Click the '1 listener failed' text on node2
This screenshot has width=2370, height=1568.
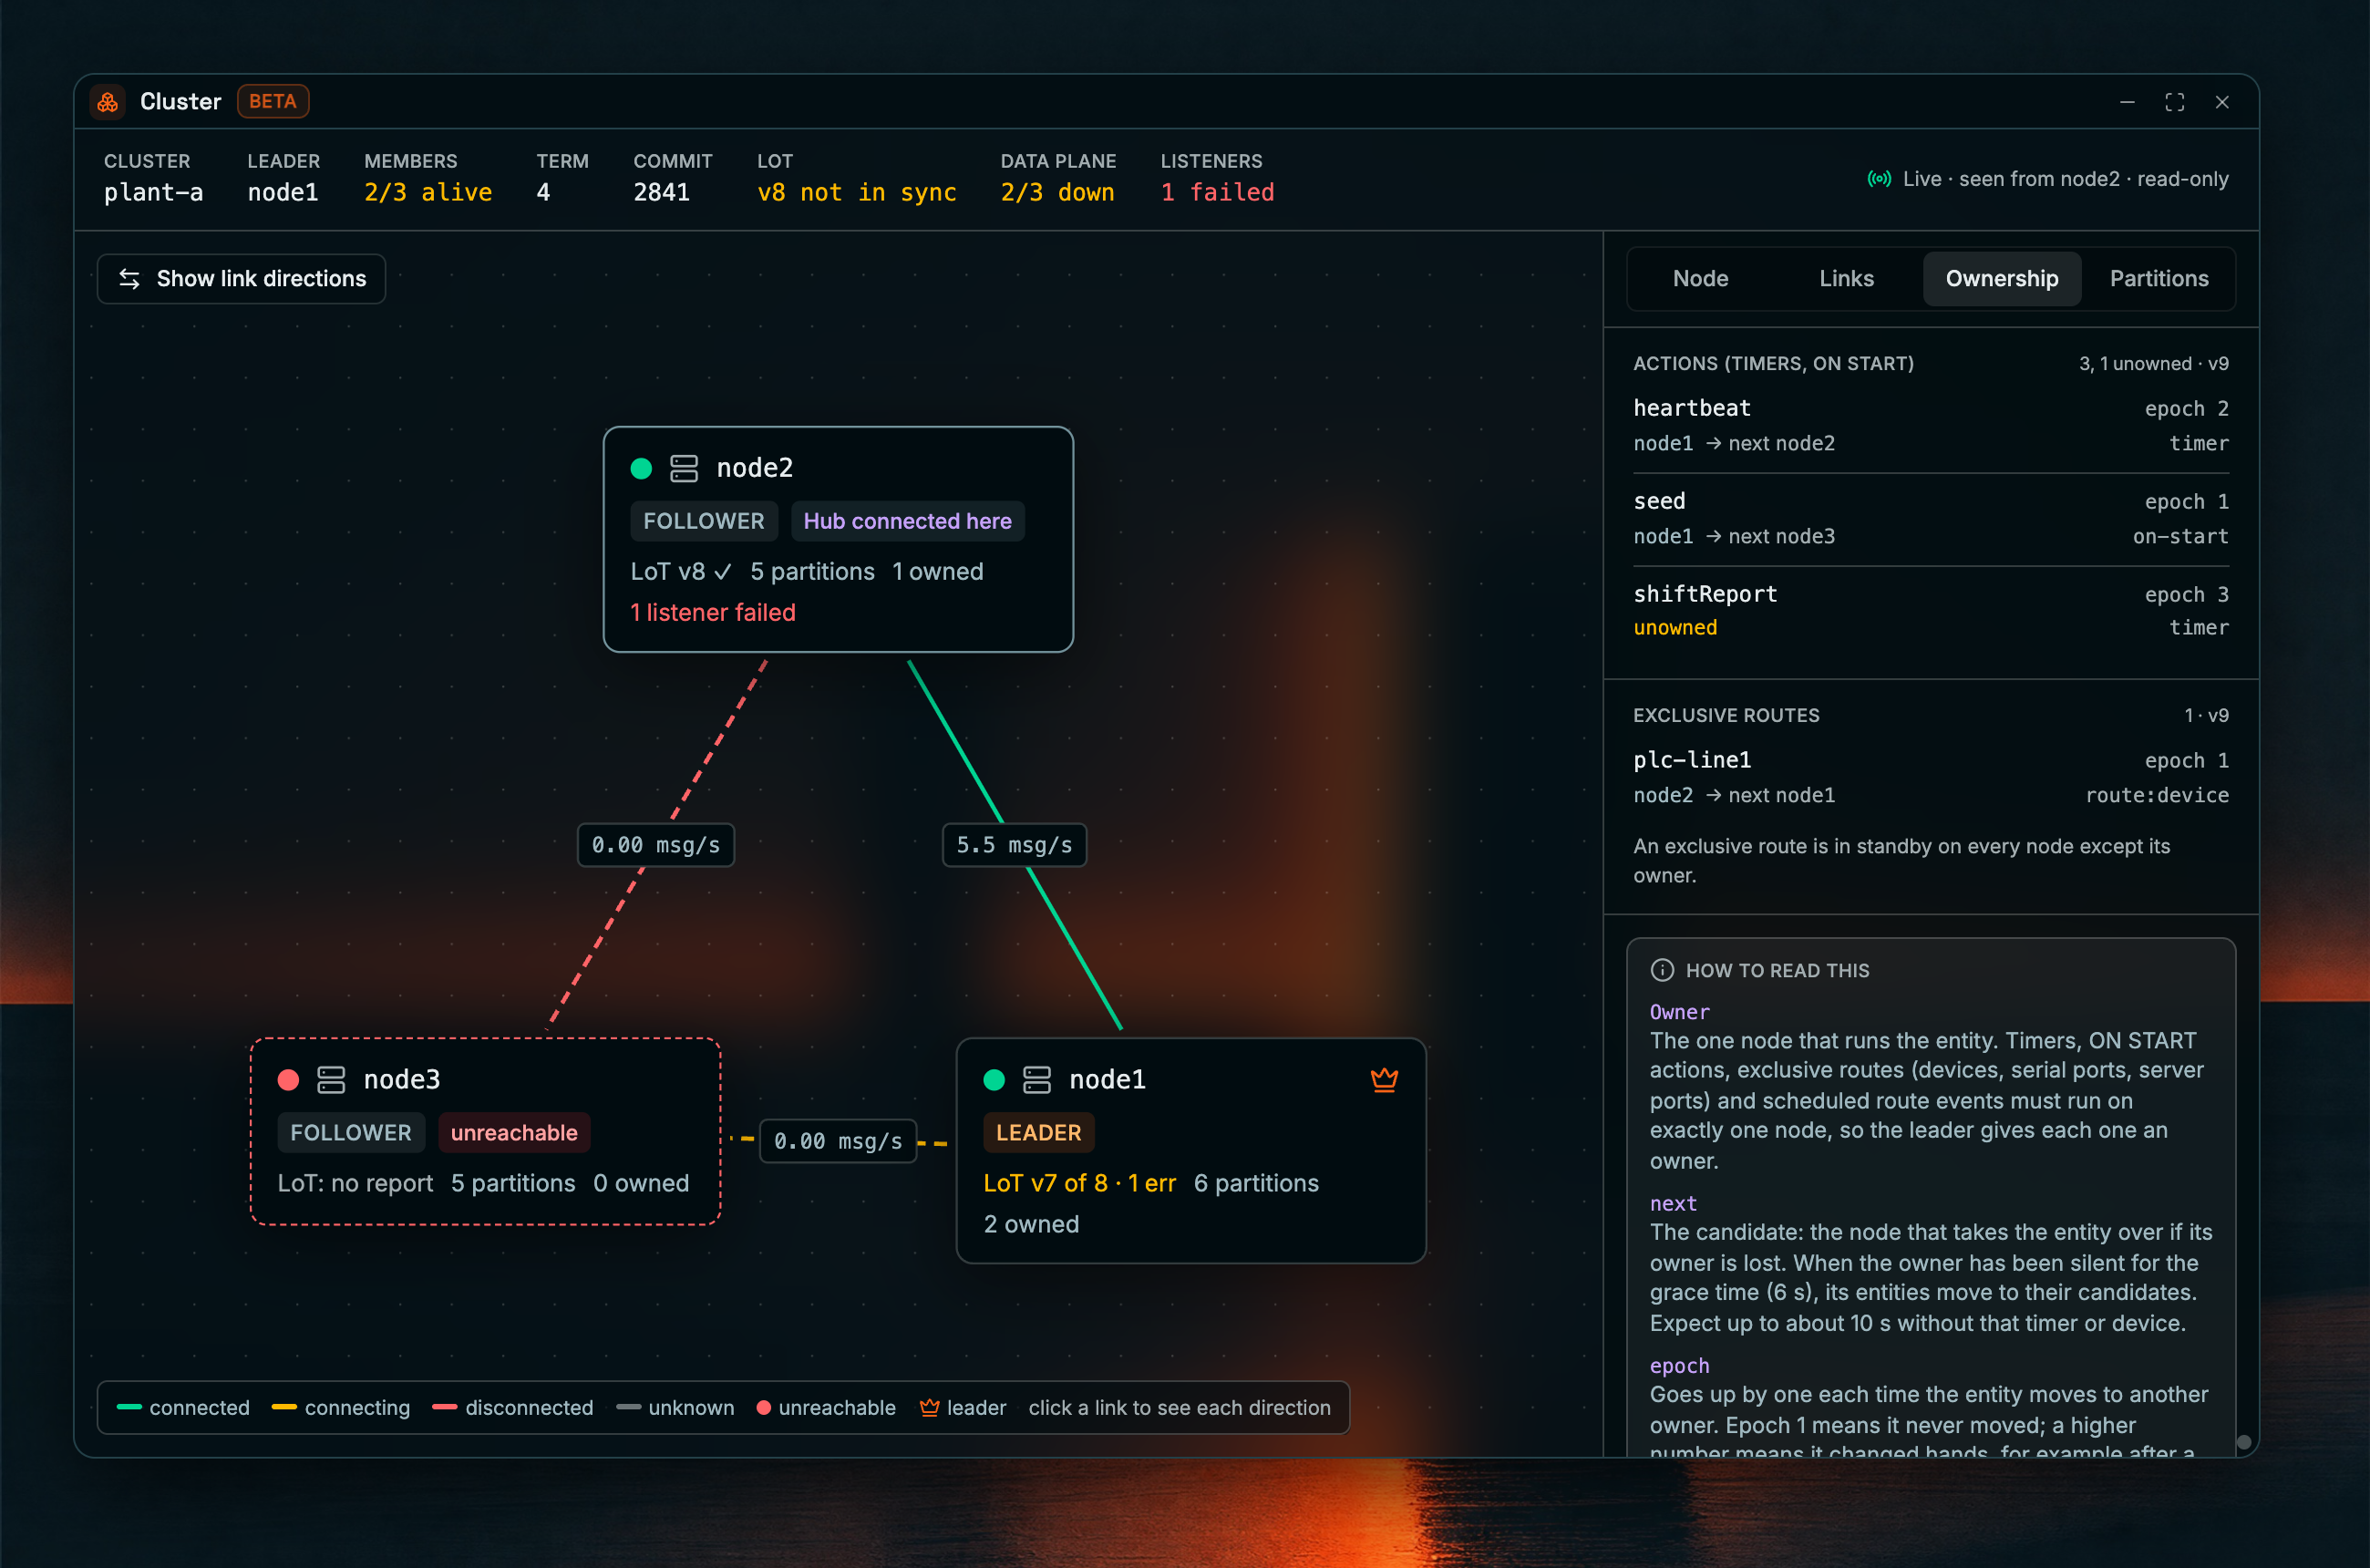tap(712, 612)
